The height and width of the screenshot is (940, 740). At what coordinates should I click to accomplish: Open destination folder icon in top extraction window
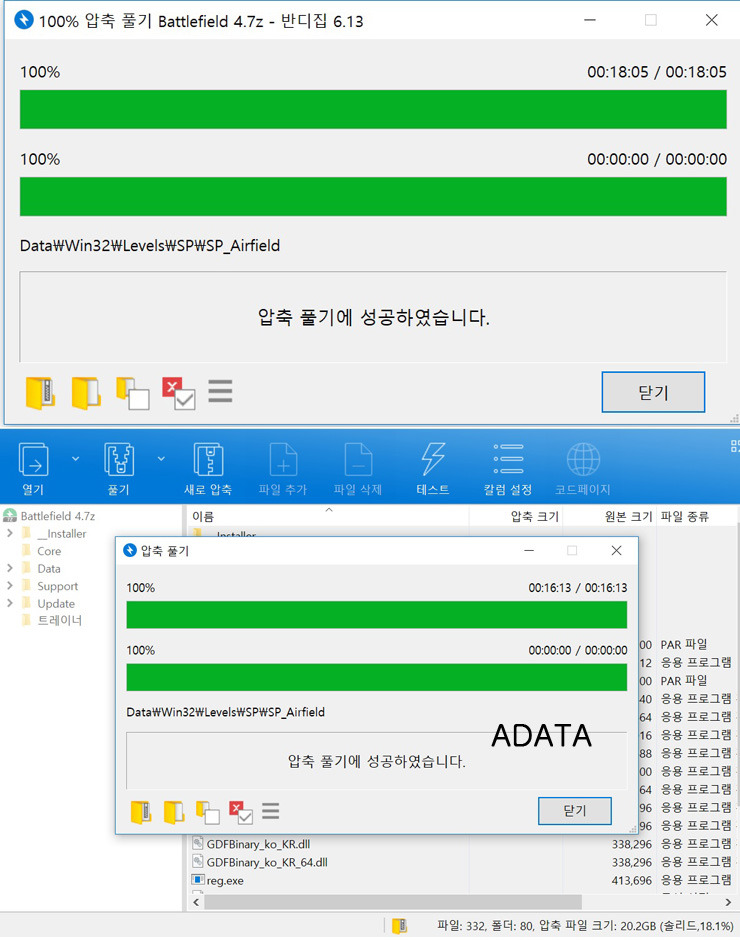pyautogui.click(x=86, y=393)
